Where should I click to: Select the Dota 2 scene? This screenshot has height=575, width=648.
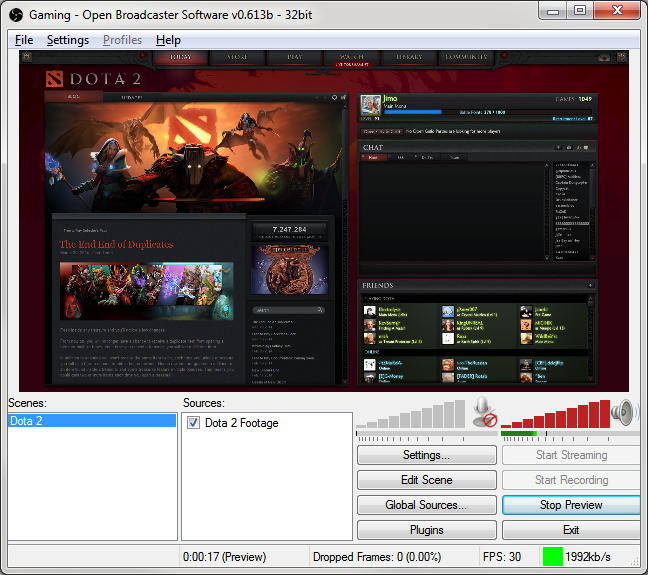pyautogui.click(x=92, y=421)
